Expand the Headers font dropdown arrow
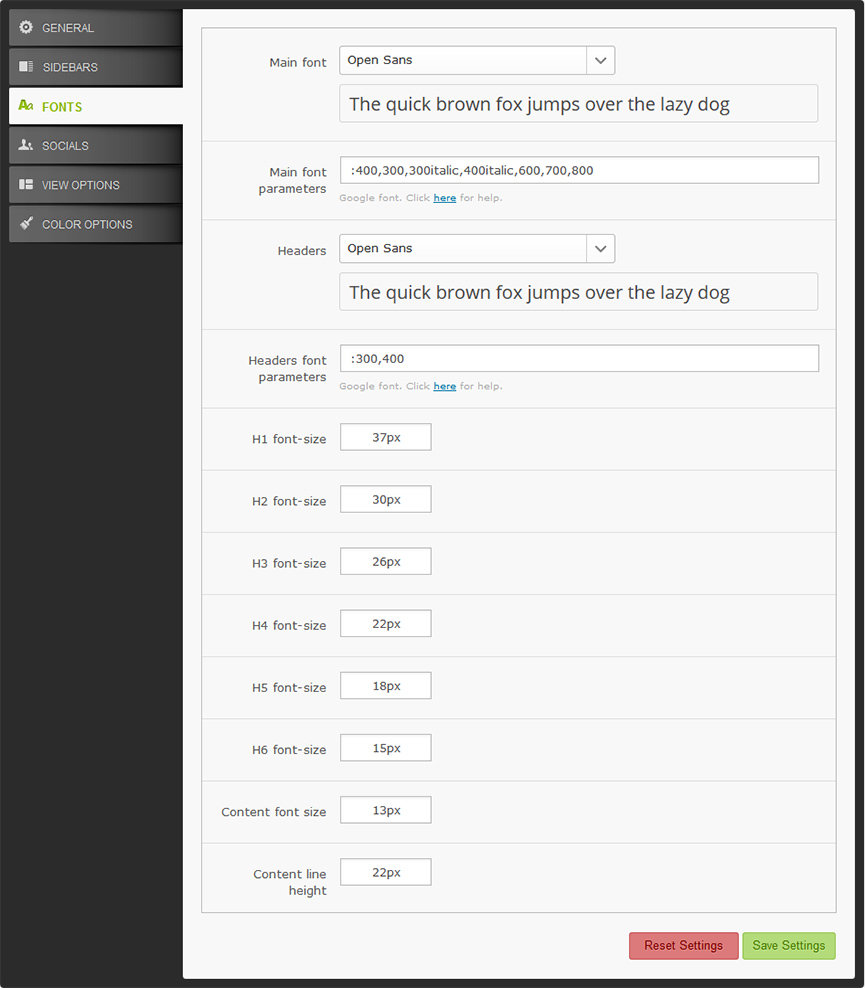 (600, 249)
